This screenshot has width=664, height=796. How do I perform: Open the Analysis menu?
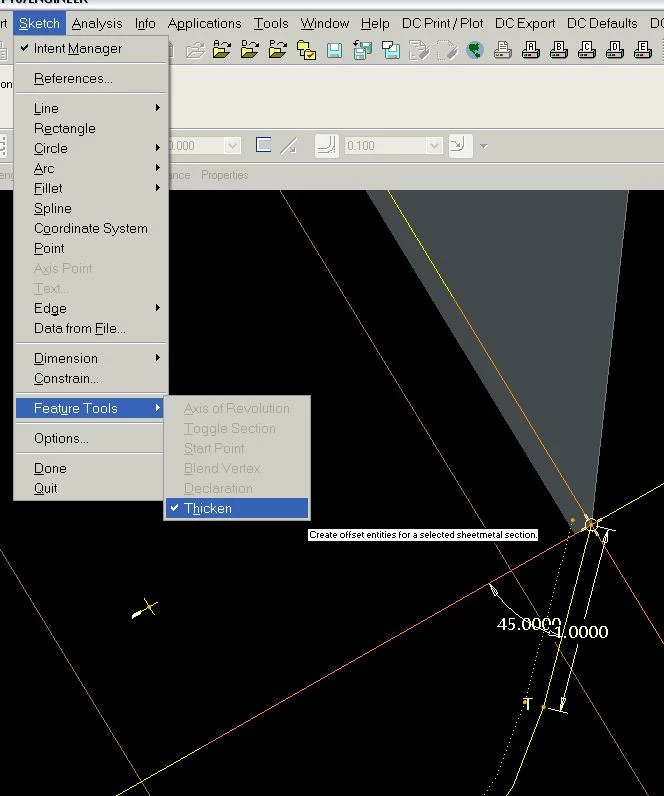click(96, 23)
